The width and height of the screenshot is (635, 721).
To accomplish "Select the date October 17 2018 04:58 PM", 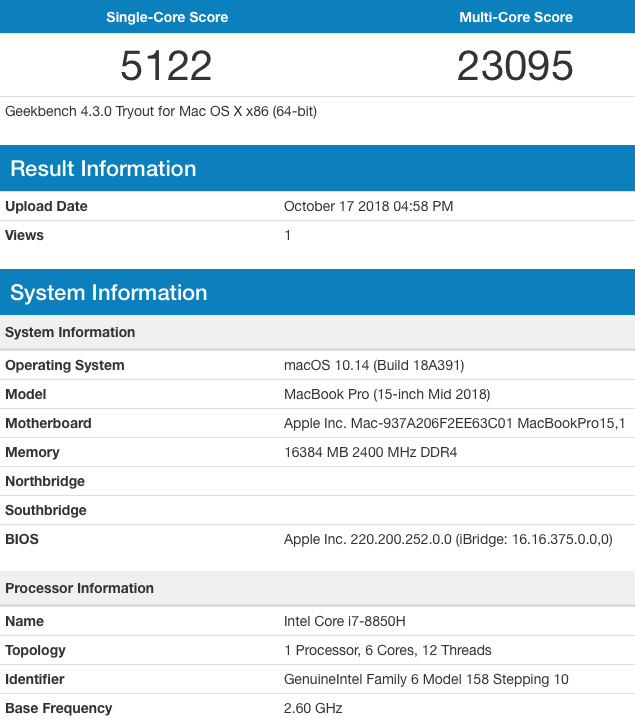I will (368, 206).
